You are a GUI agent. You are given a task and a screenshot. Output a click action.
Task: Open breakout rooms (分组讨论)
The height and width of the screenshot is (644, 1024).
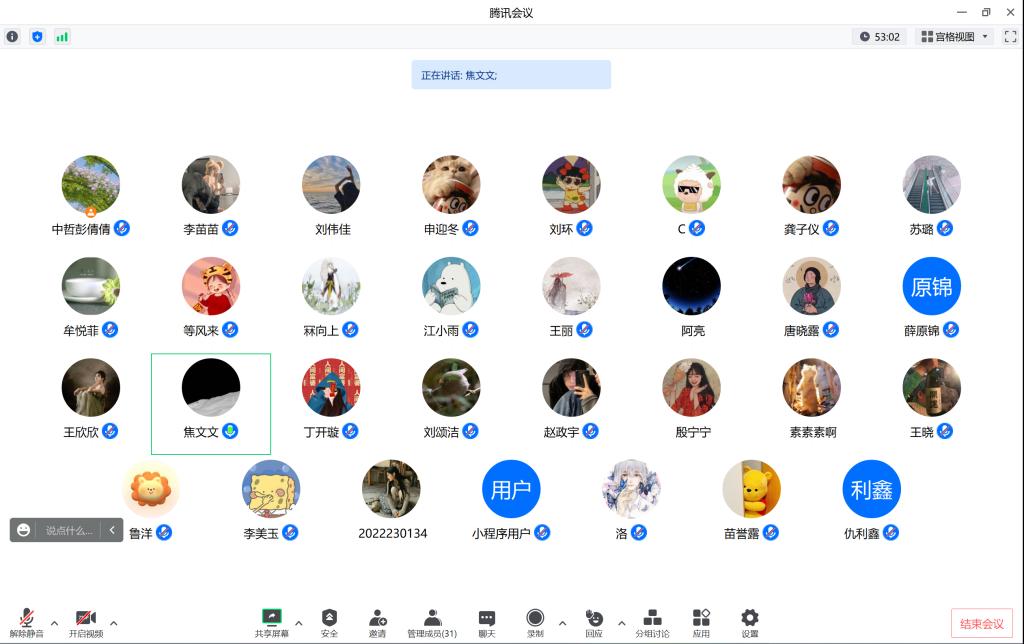tap(652, 621)
